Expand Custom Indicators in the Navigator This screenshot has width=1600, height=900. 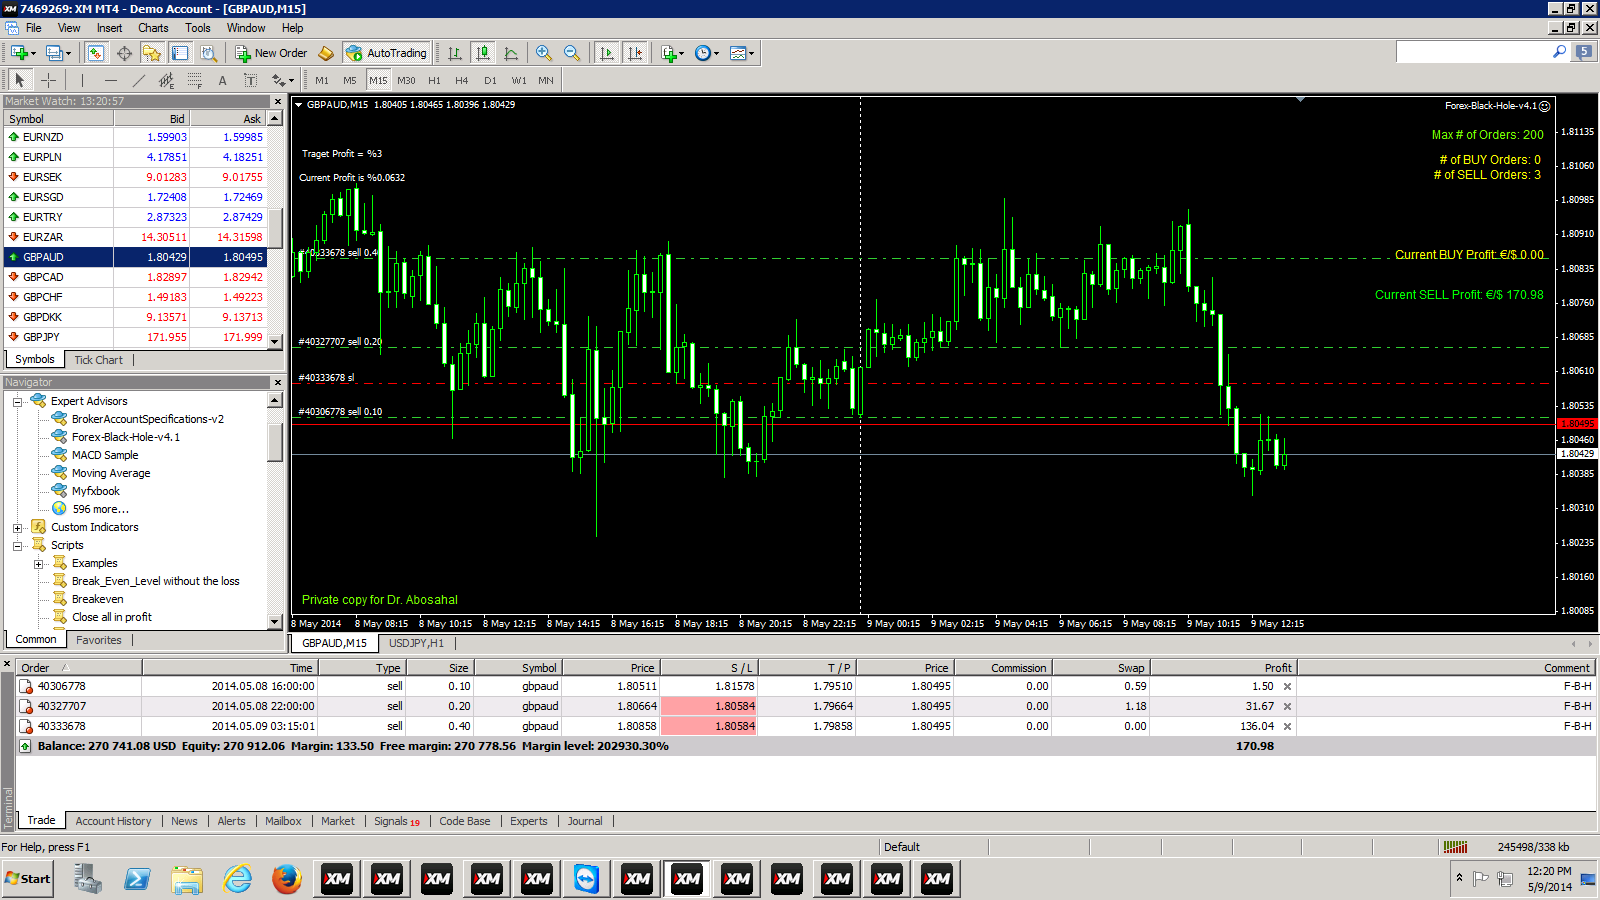click(x=17, y=527)
